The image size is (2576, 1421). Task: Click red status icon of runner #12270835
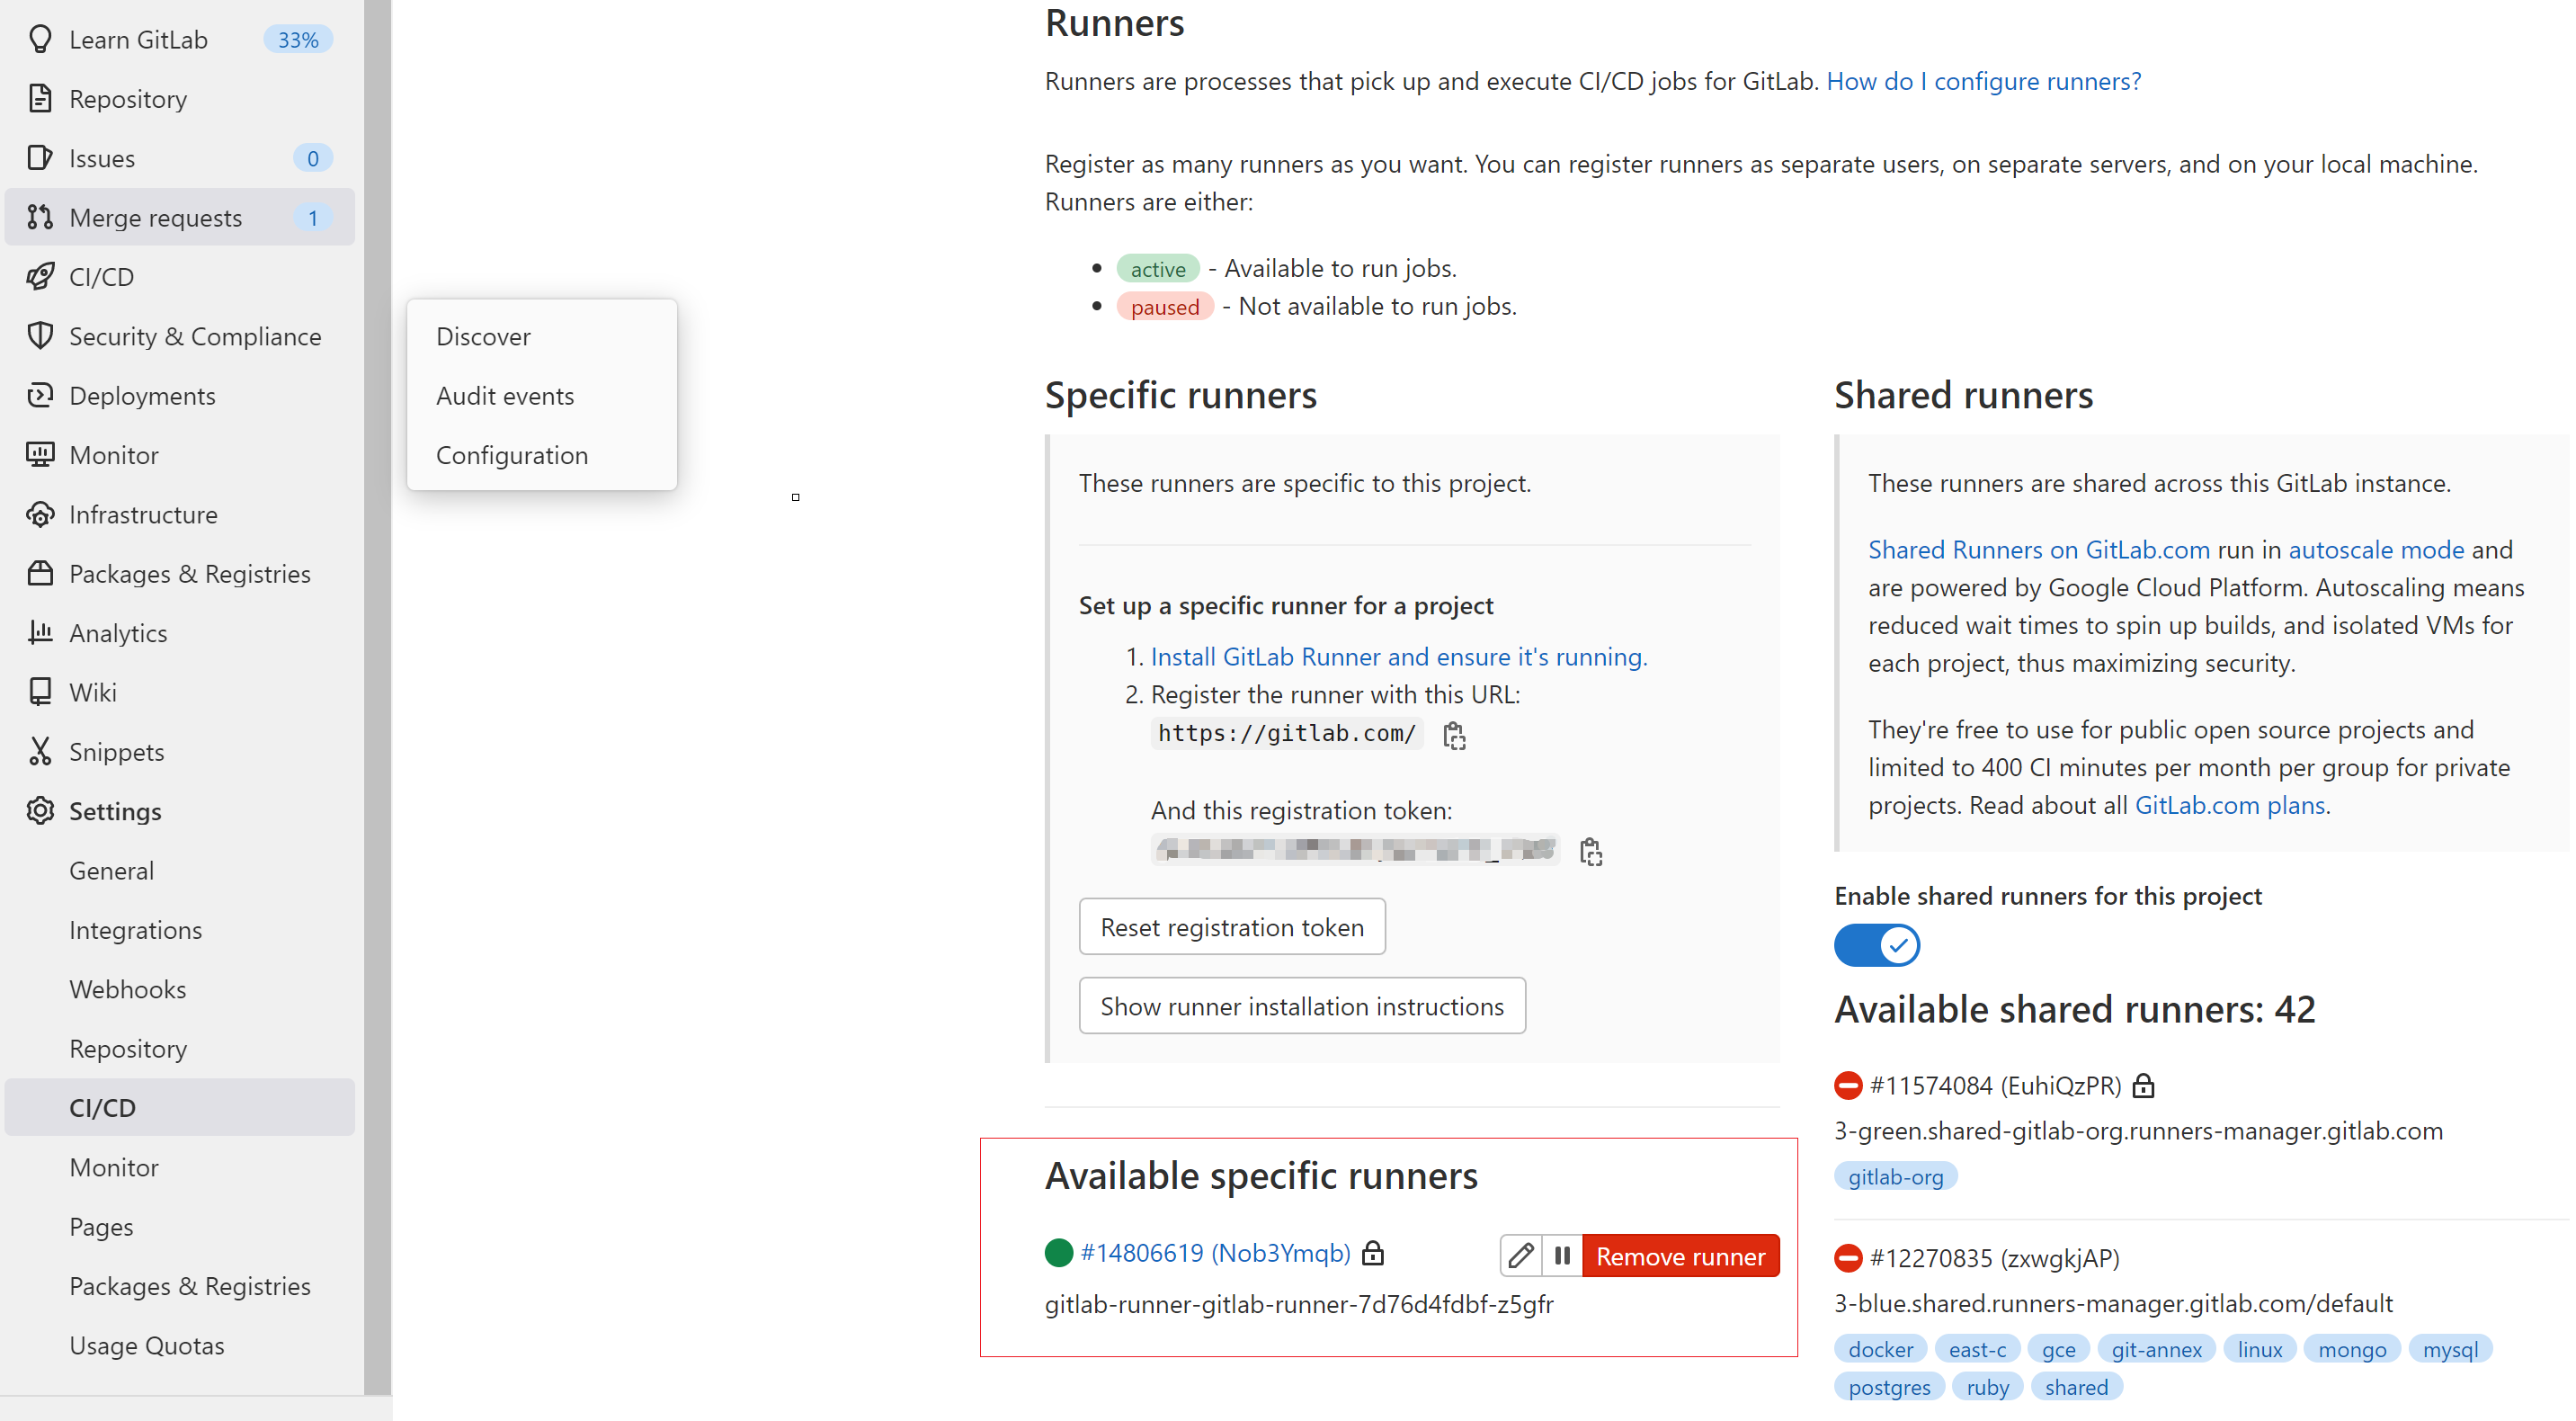point(1848,1257)
